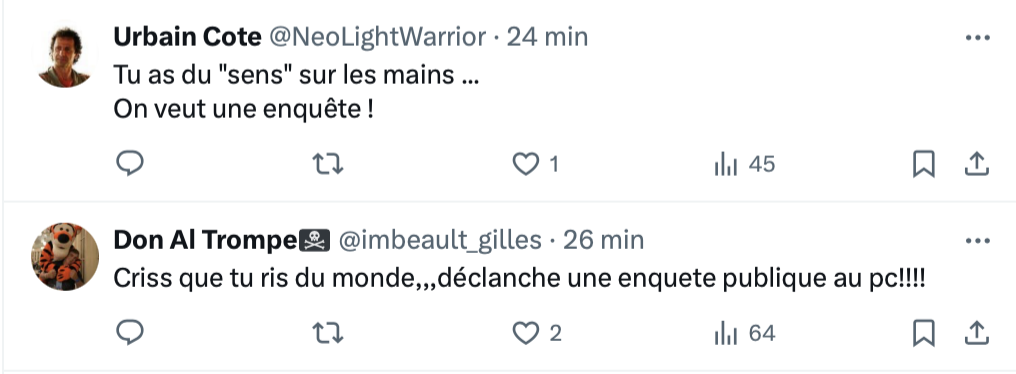Viewport: 1016px width, 374px height.
Task: Share Don Al Trompe's tweet
Action: [976, 333]
